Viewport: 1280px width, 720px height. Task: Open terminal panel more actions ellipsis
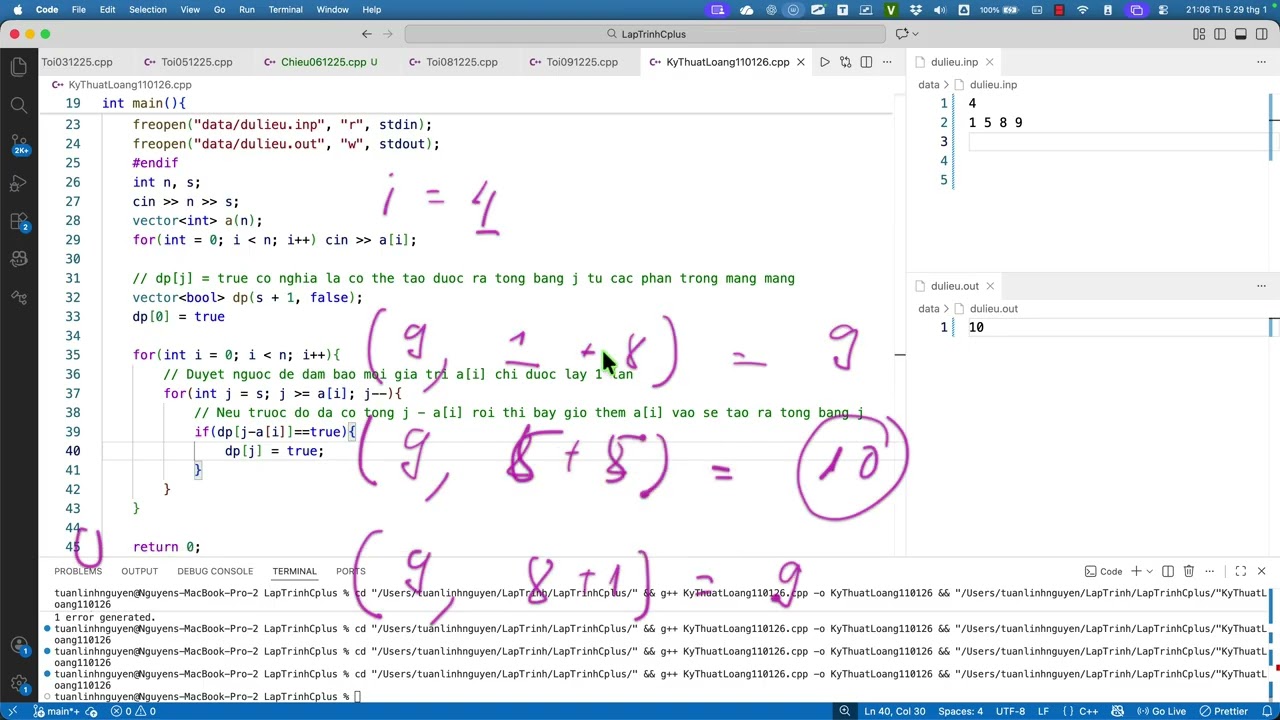pos(1209,571)
